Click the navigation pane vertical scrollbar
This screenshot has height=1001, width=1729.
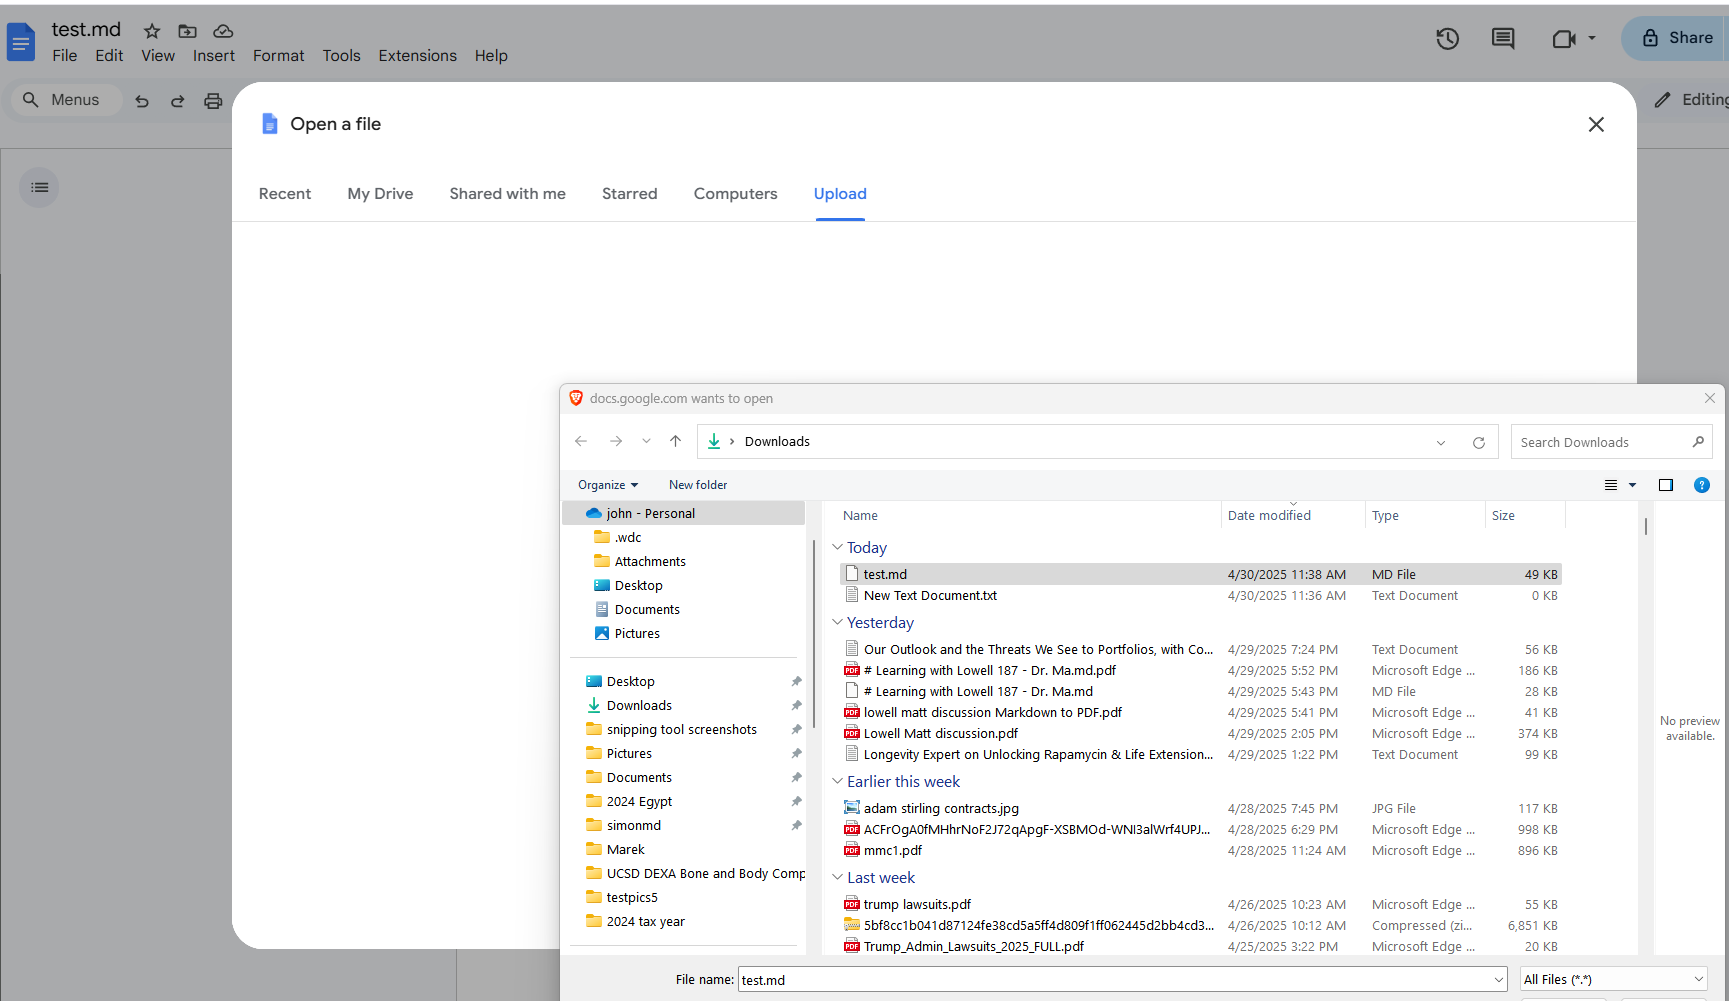pyautogui.click(x=815, y=632)
